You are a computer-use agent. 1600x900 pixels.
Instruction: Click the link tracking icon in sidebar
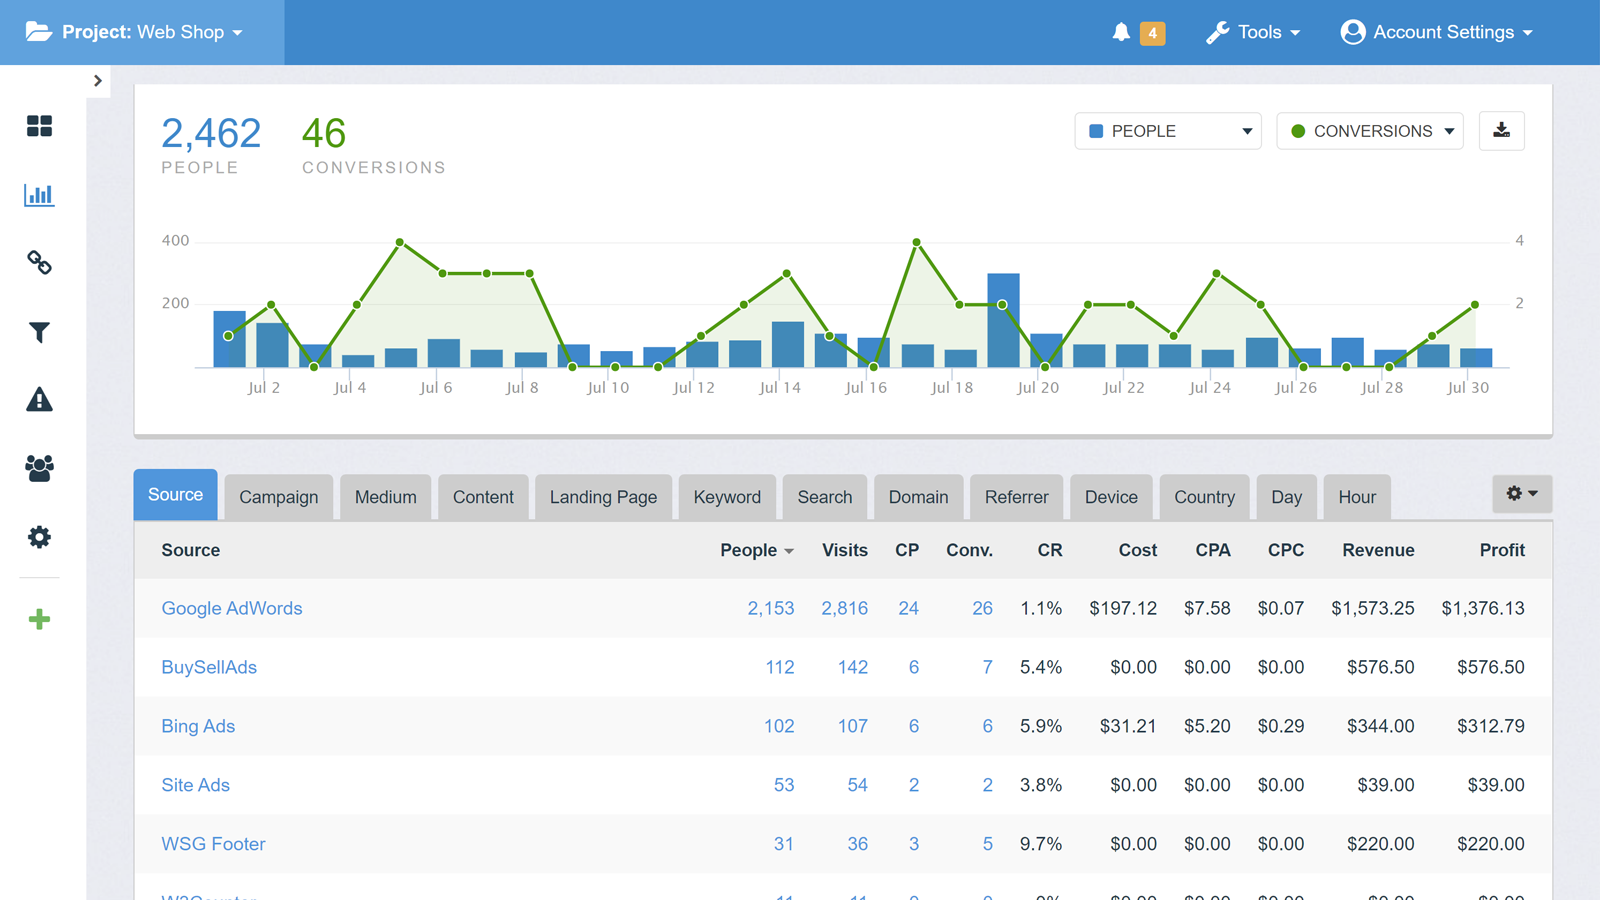tap(39, 263)
